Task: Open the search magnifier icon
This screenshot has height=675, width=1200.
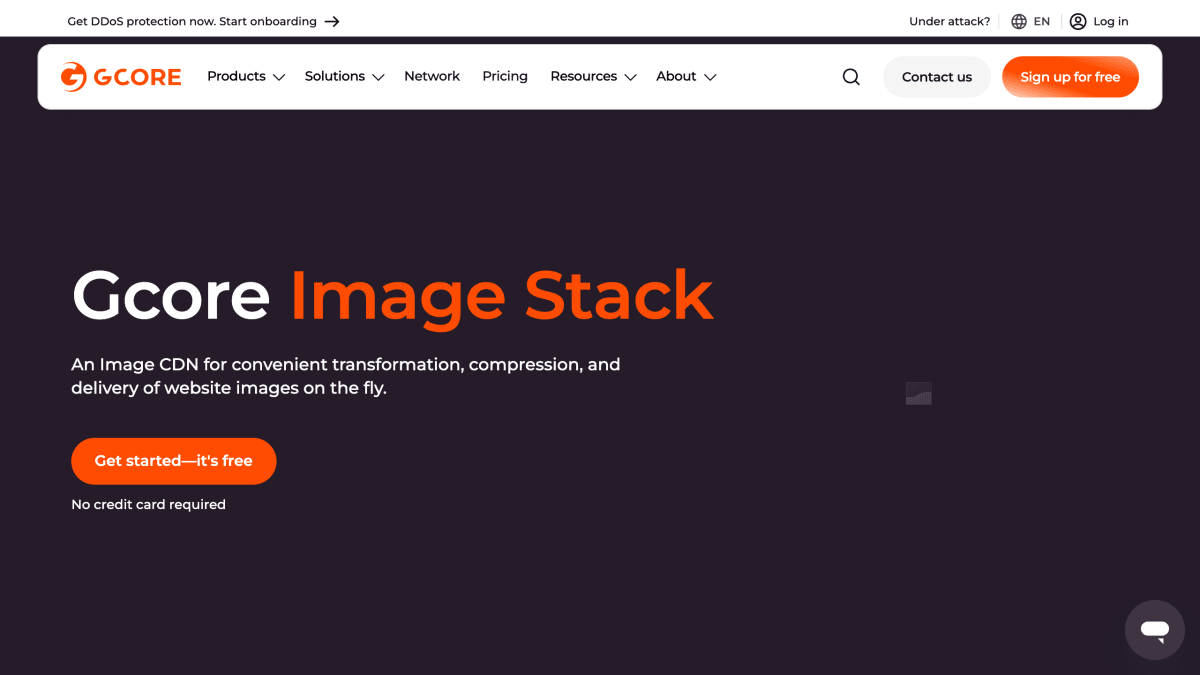Action: pos(851,77)
